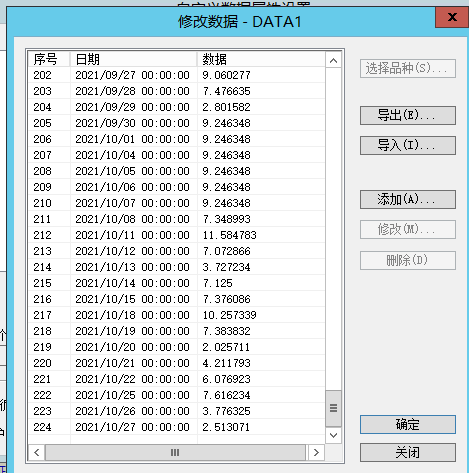469x473 pixels.
Task: Click the 关闭 close button
Action: pyautogui.click(x=408, y=453)
